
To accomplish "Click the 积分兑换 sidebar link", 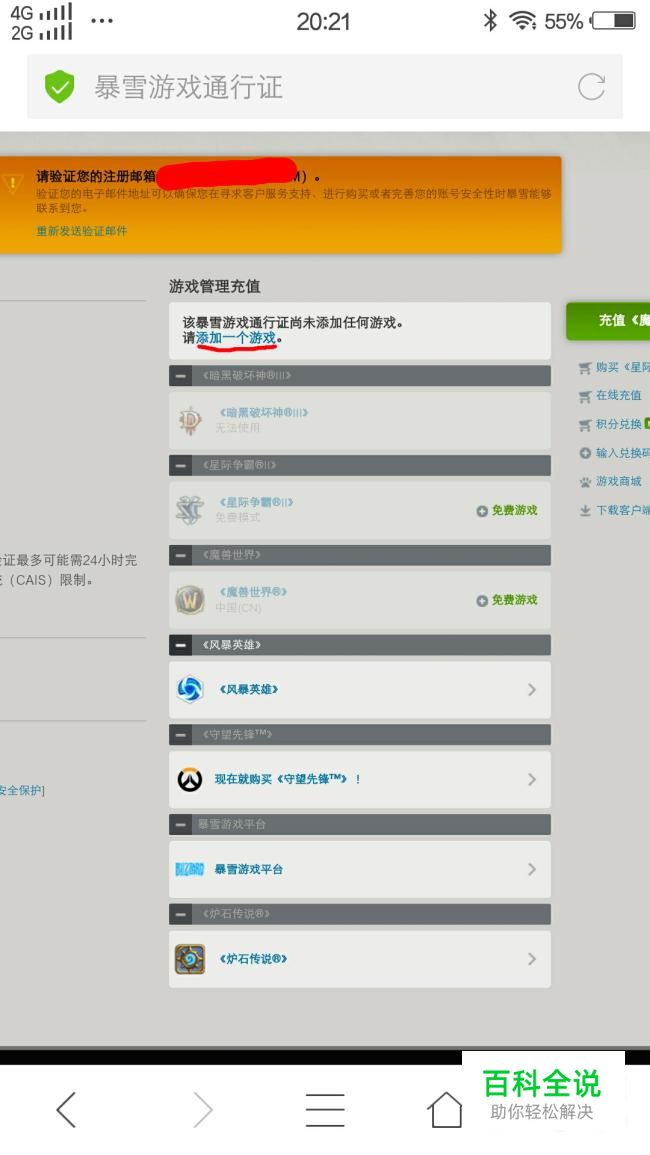I will click(618, 424).
